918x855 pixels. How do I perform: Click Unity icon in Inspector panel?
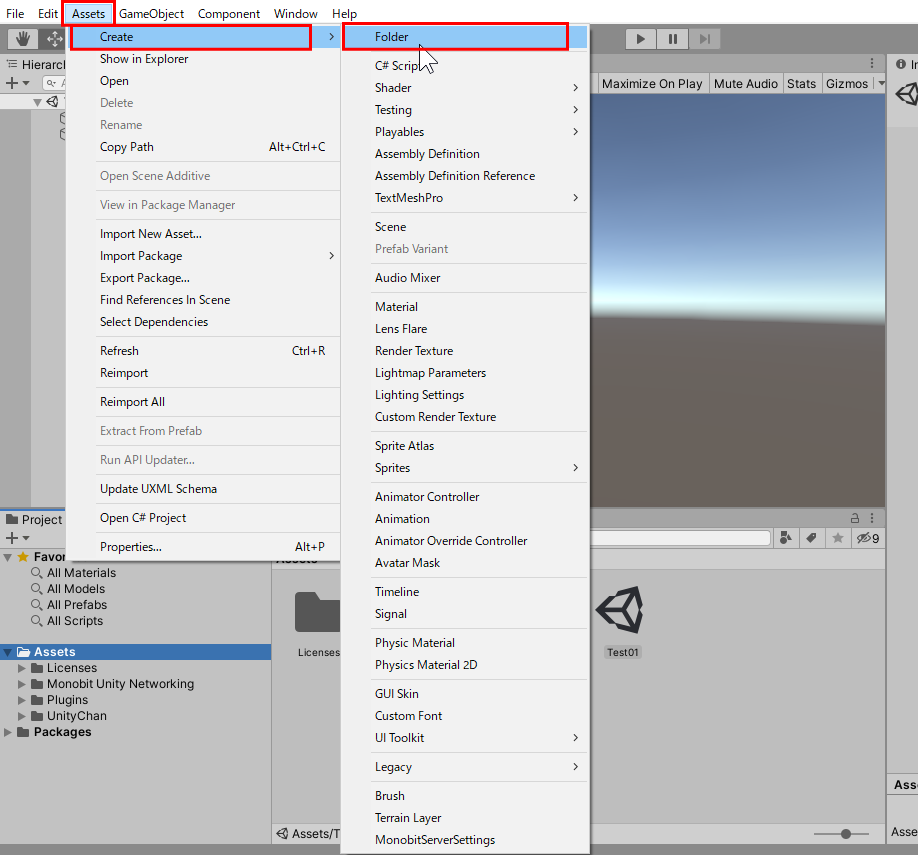click(907, 94)
